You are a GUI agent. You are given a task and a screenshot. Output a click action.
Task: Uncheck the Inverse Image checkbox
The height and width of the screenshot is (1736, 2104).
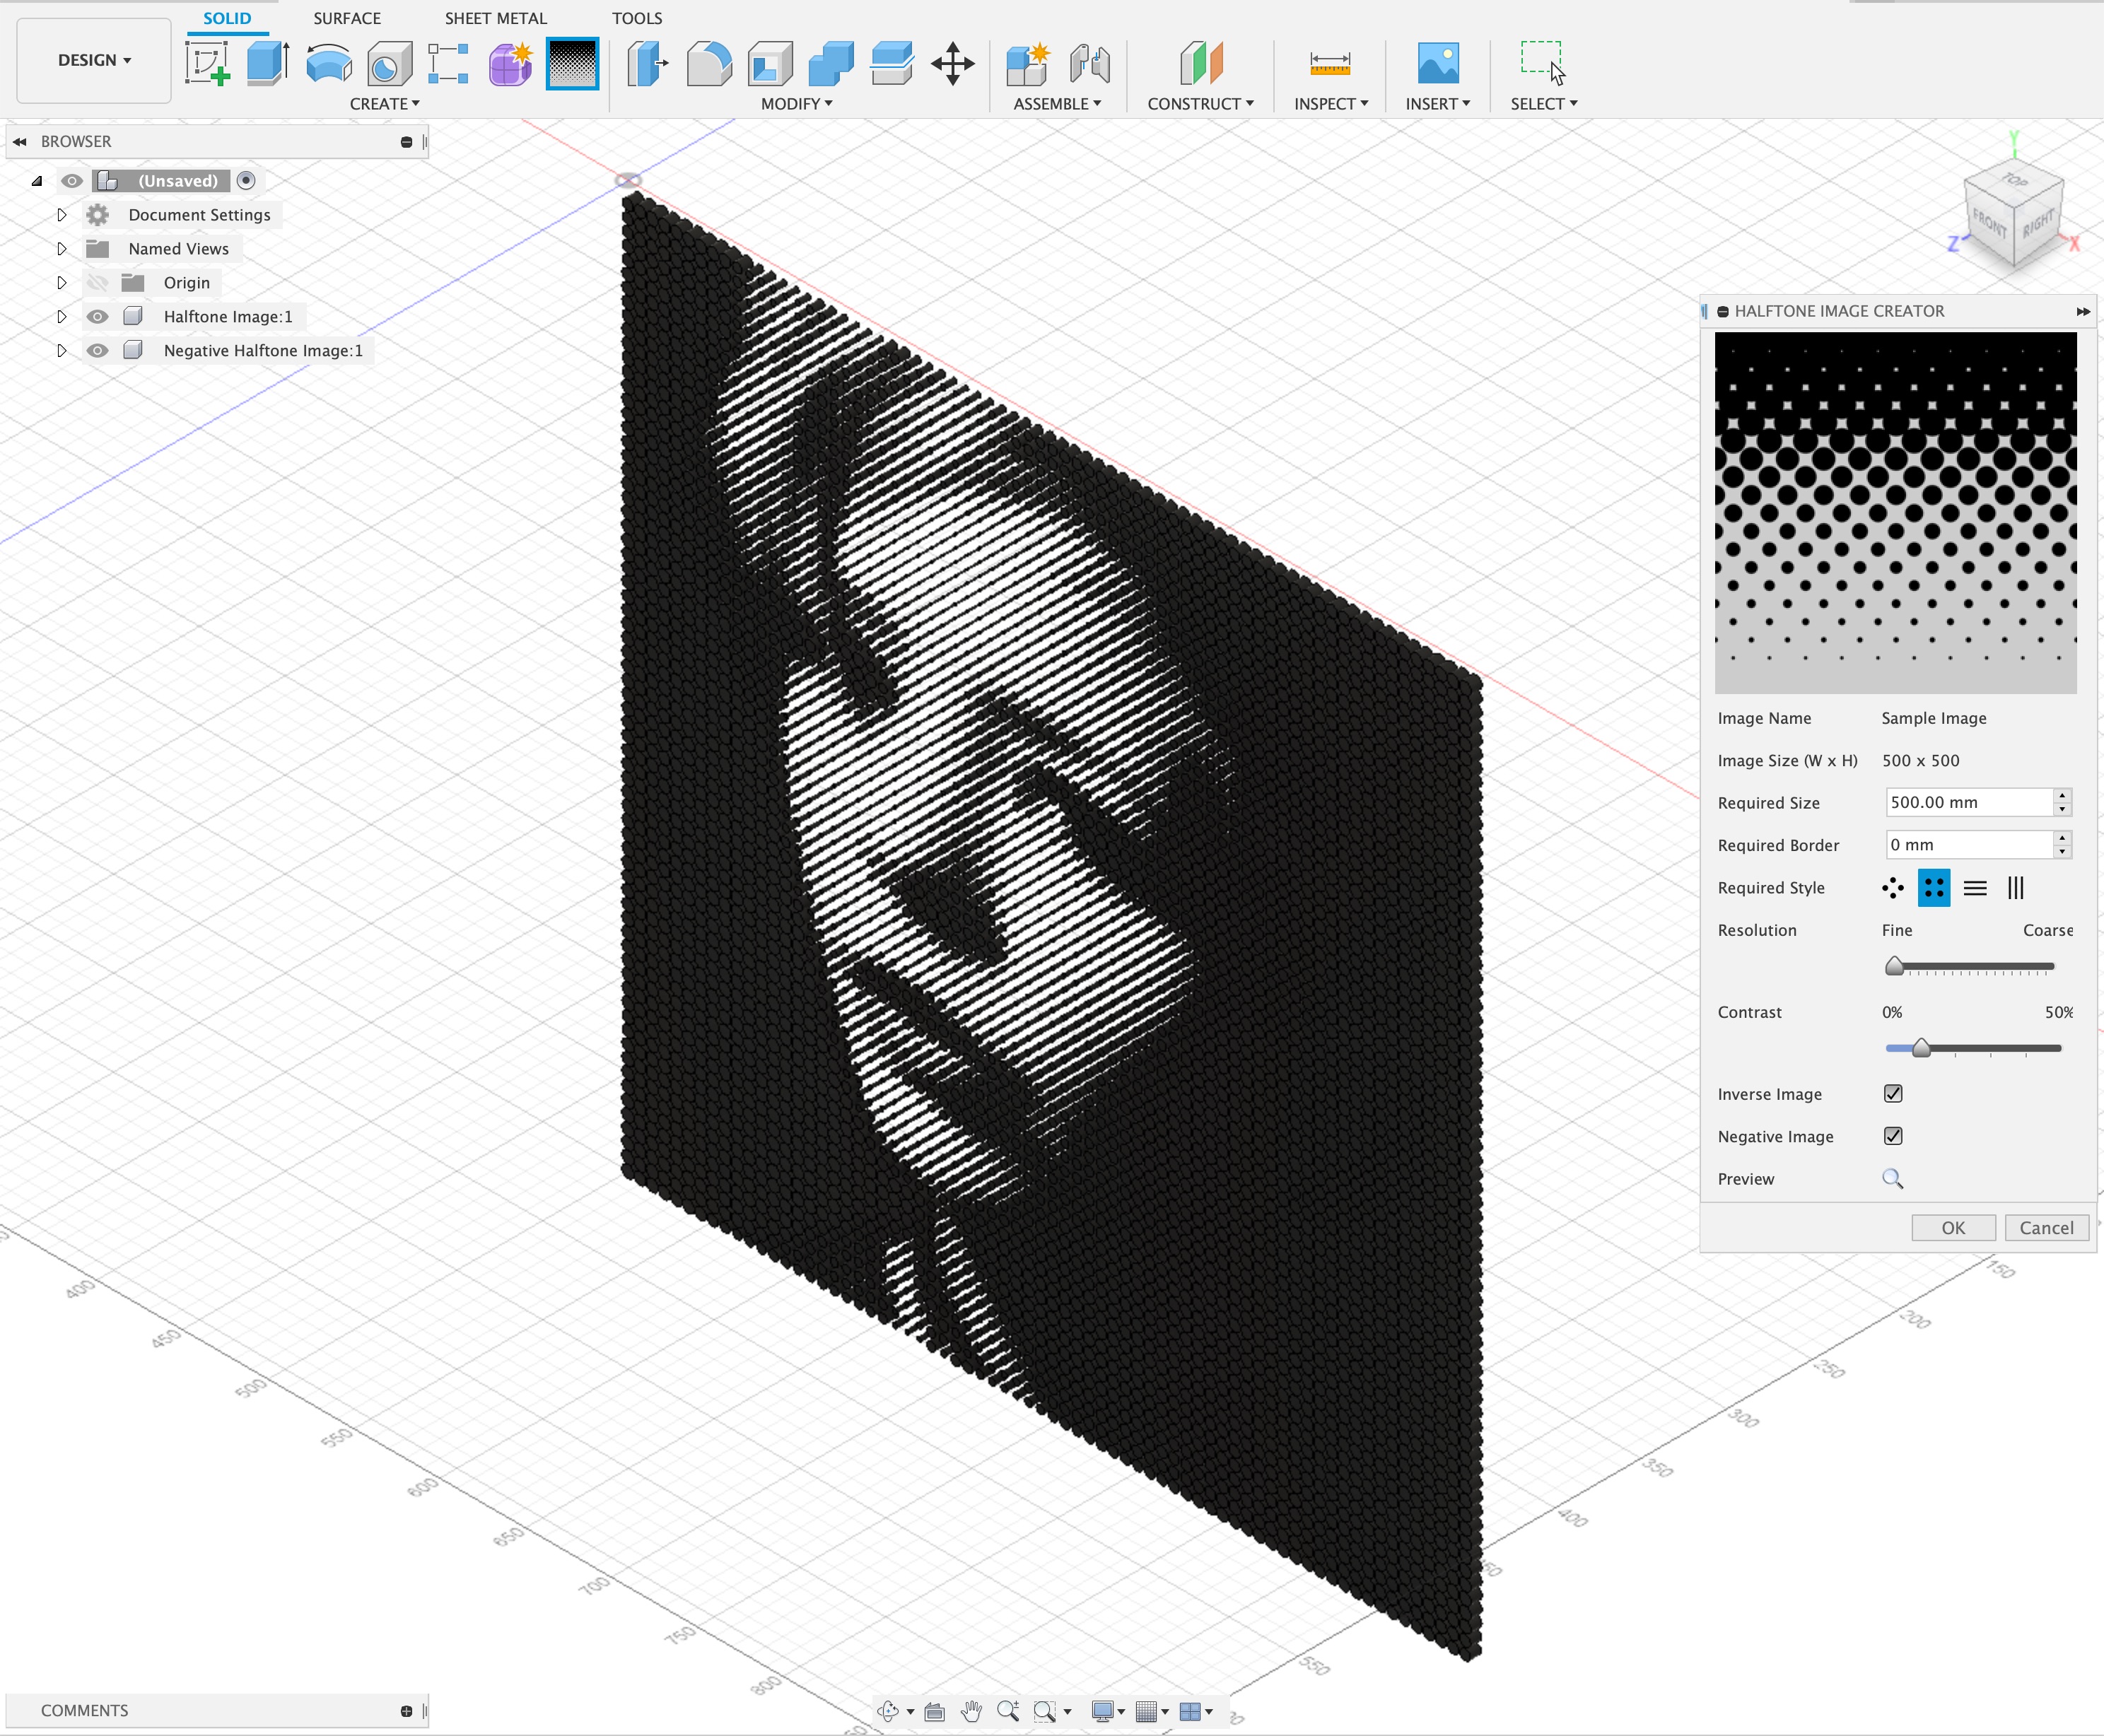coord(1893,1094)
